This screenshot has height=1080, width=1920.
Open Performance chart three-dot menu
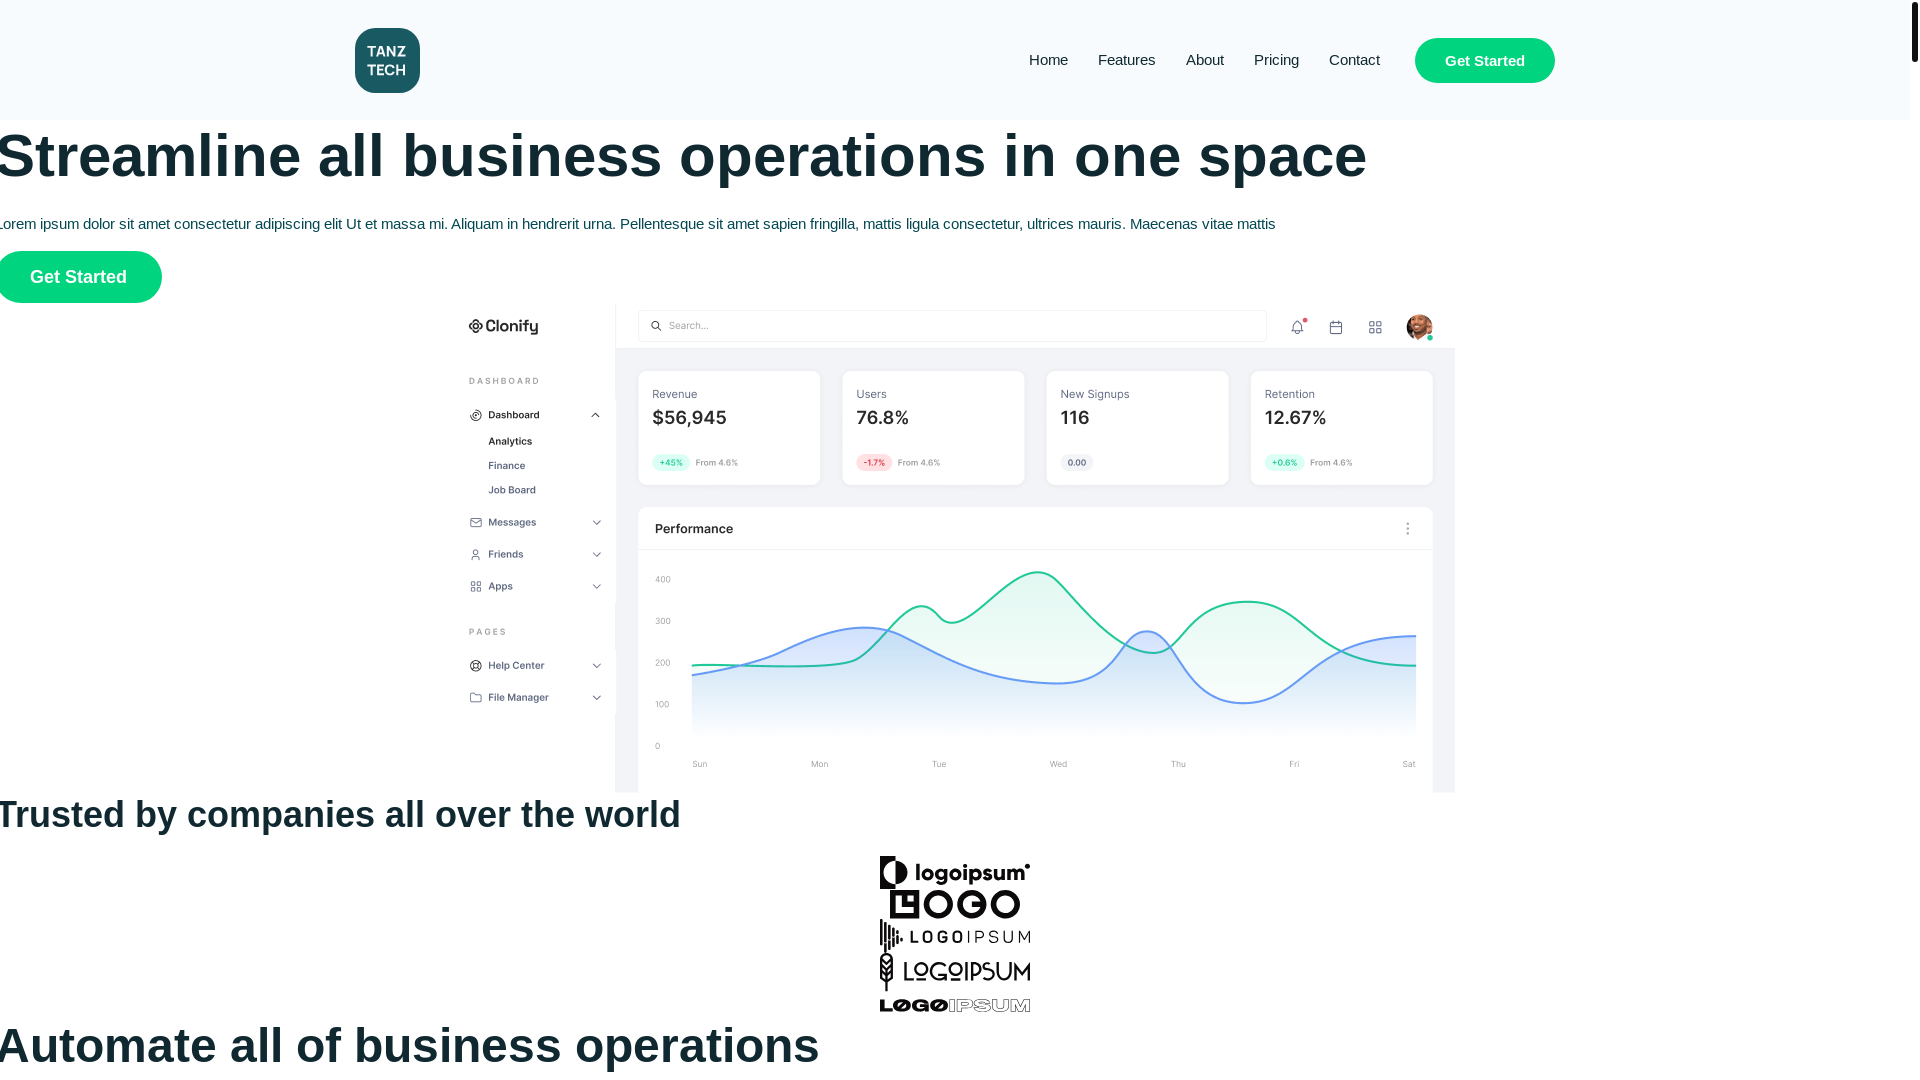[1408, 528]
